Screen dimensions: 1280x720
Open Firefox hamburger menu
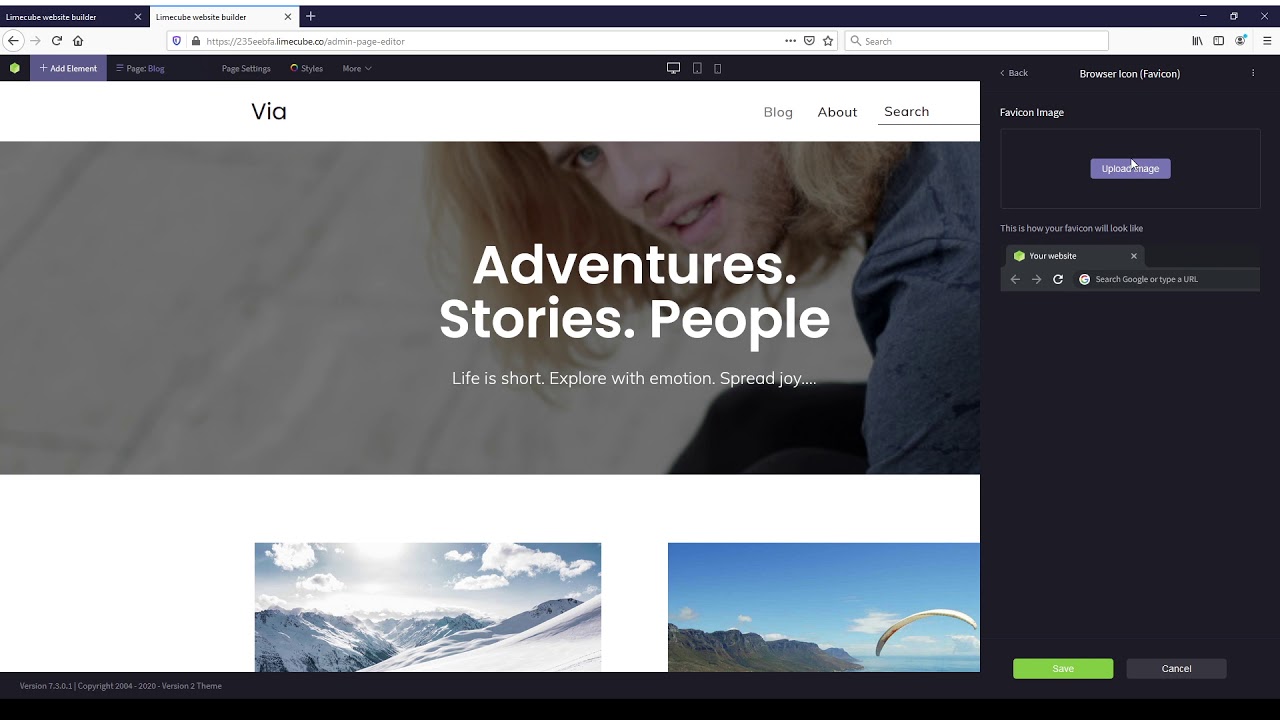pyautogui.click(x=1267, y=41)
